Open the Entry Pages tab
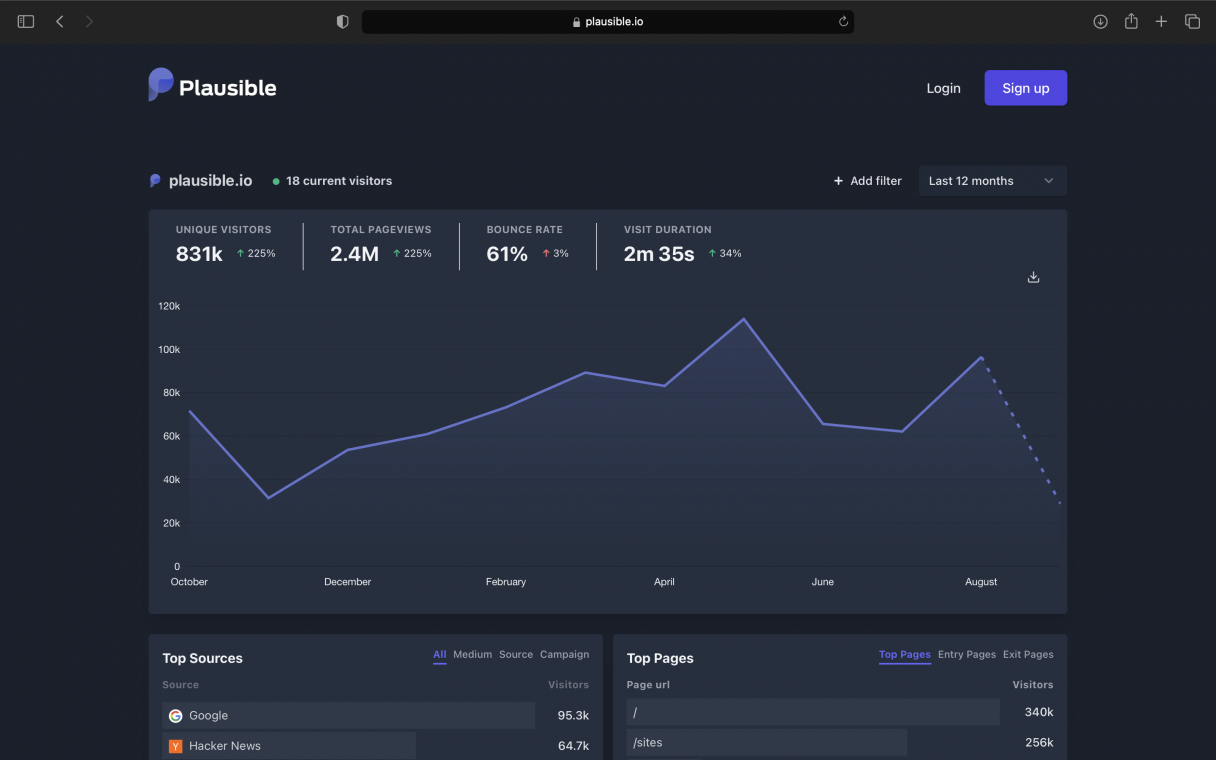1216x760 pixels. 967,654
